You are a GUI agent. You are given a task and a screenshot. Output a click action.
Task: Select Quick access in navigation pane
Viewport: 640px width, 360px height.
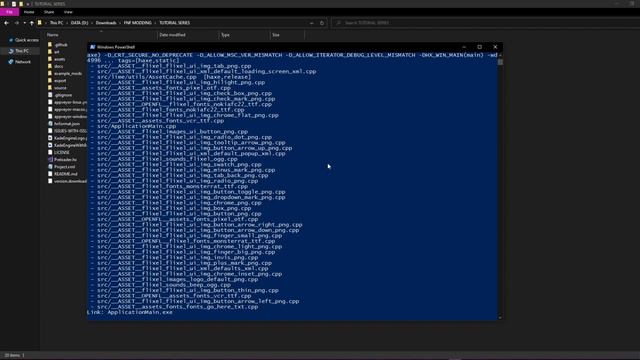click(23, 40)
